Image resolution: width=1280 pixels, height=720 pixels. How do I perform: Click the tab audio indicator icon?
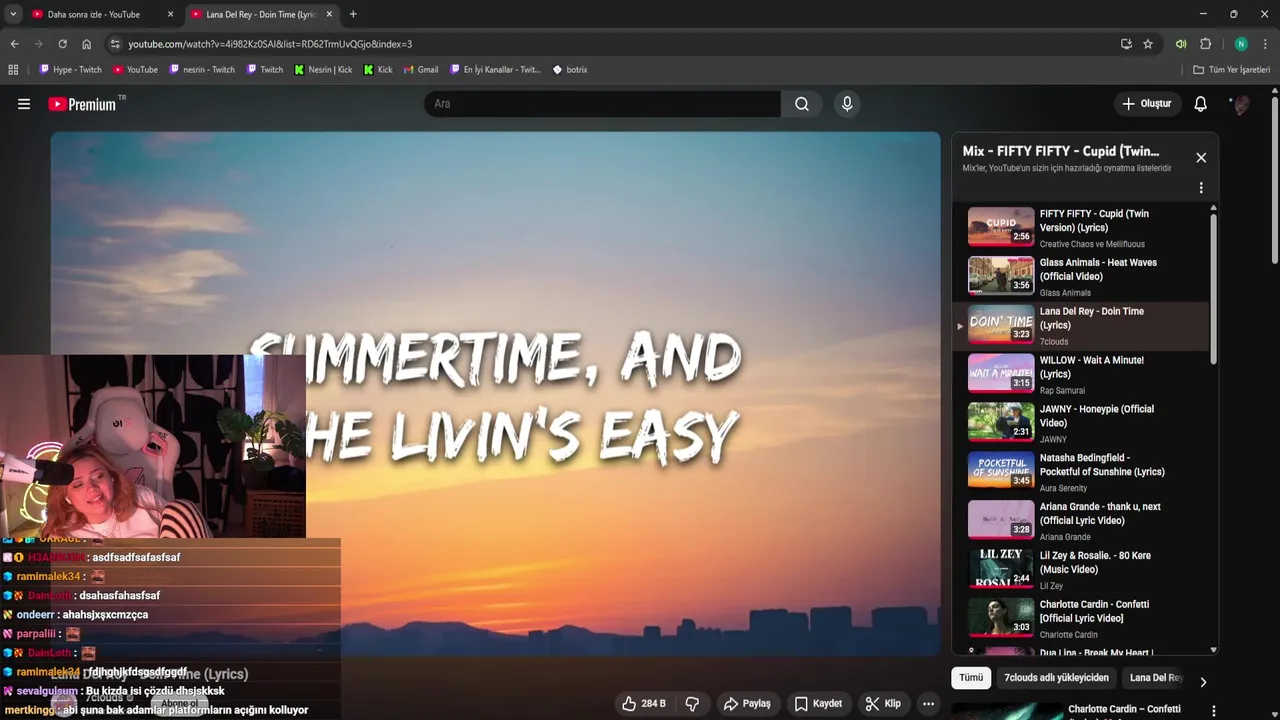pos(1181,44)
